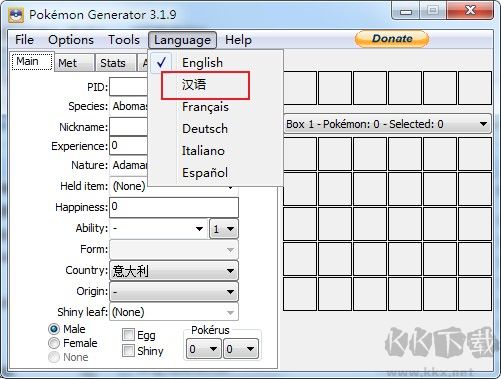Open the first Pokérus strain dropdown

click(x=204, y=349)
